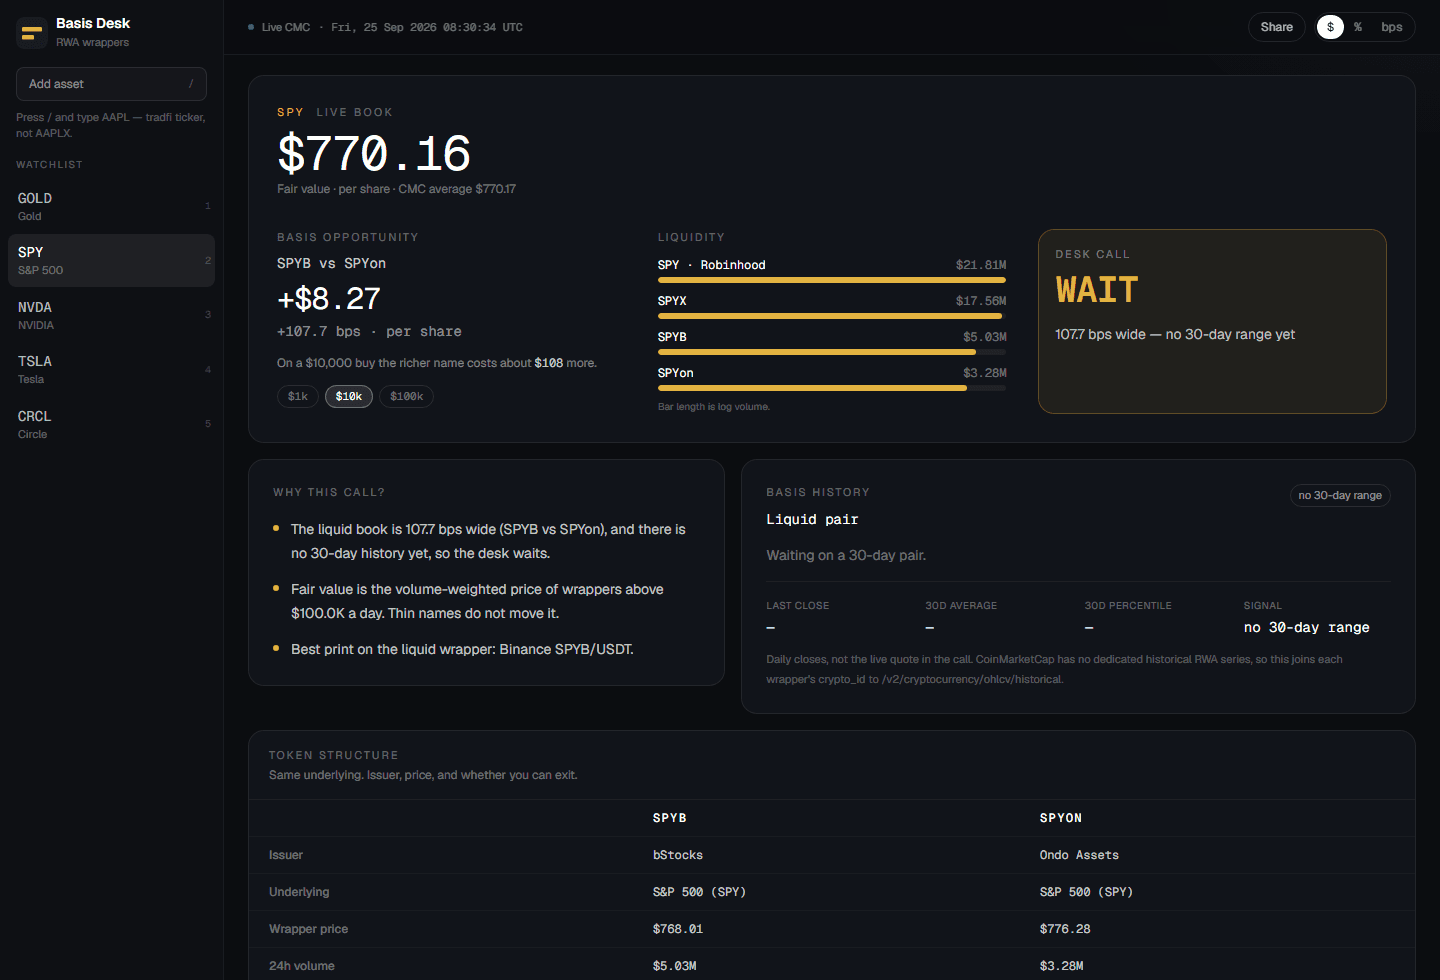Viewport: 1440px width, 980px height.
Task: Switch units to dollar ($) mode
Action: pos(1330,27)
